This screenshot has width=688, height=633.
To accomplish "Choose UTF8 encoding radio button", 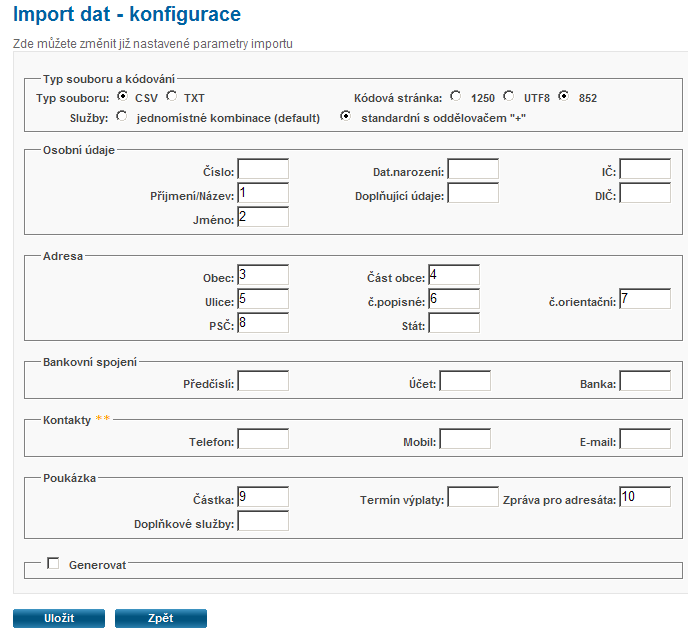I will coord(509,96).
